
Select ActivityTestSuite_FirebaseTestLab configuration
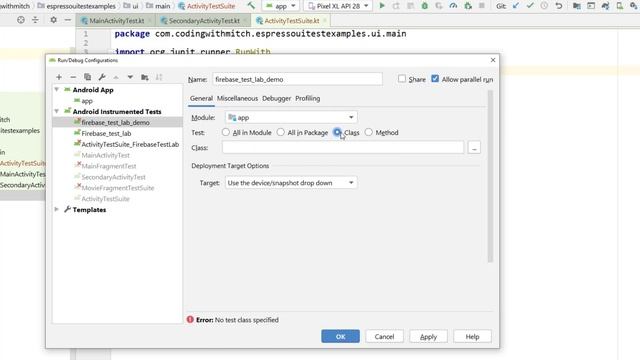pyautogui.click(x=130, y=144)
